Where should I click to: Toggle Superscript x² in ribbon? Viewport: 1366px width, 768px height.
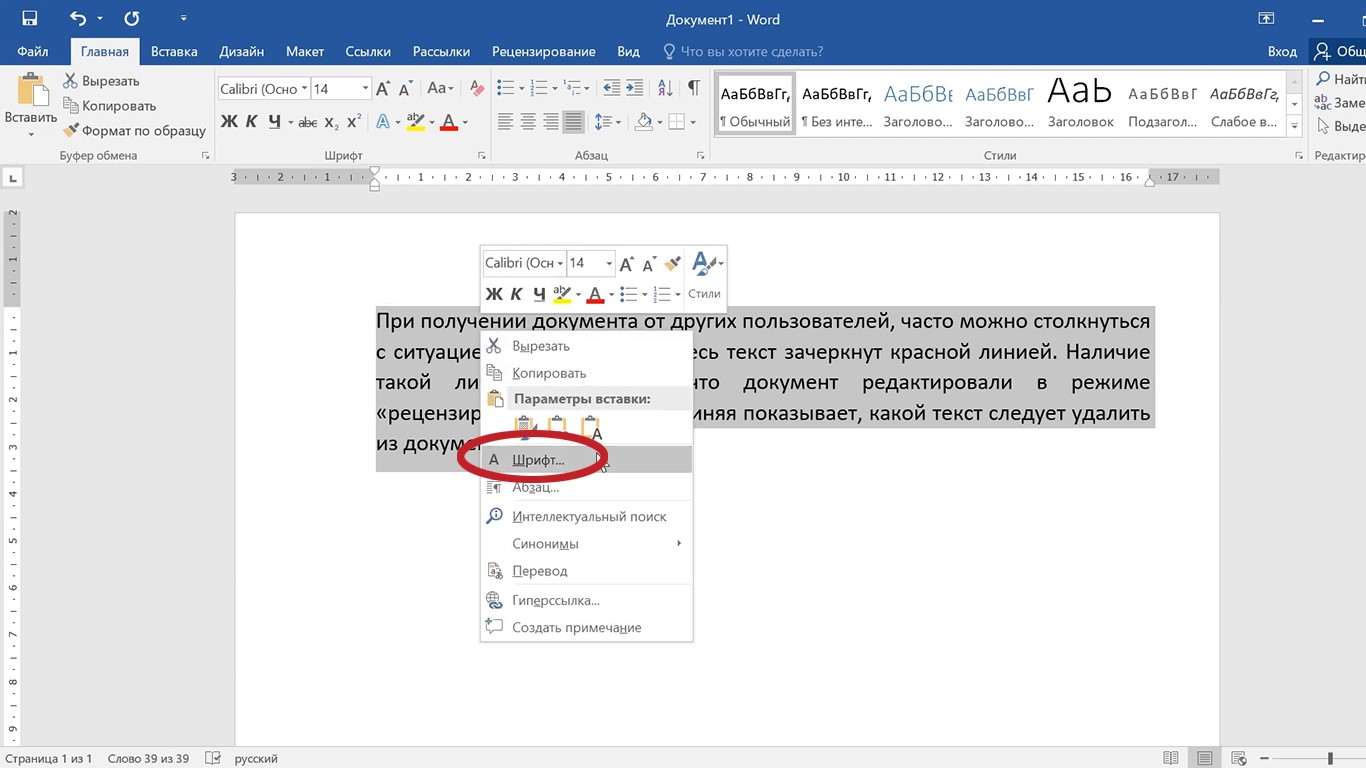click(354, 122)
